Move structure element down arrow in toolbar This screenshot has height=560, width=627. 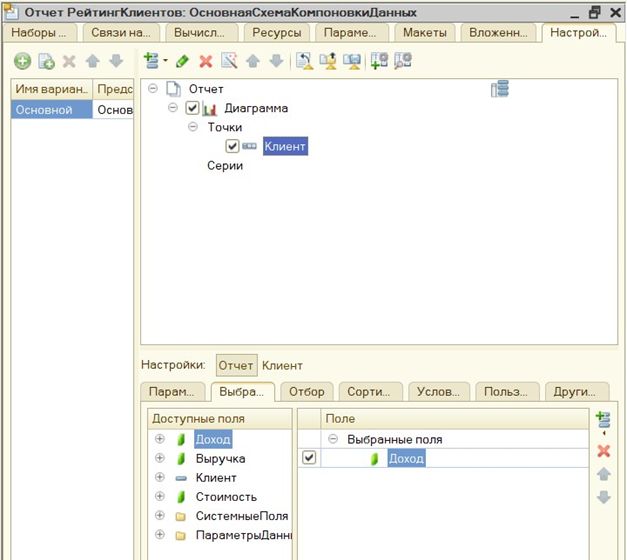[x=276, y=61]
